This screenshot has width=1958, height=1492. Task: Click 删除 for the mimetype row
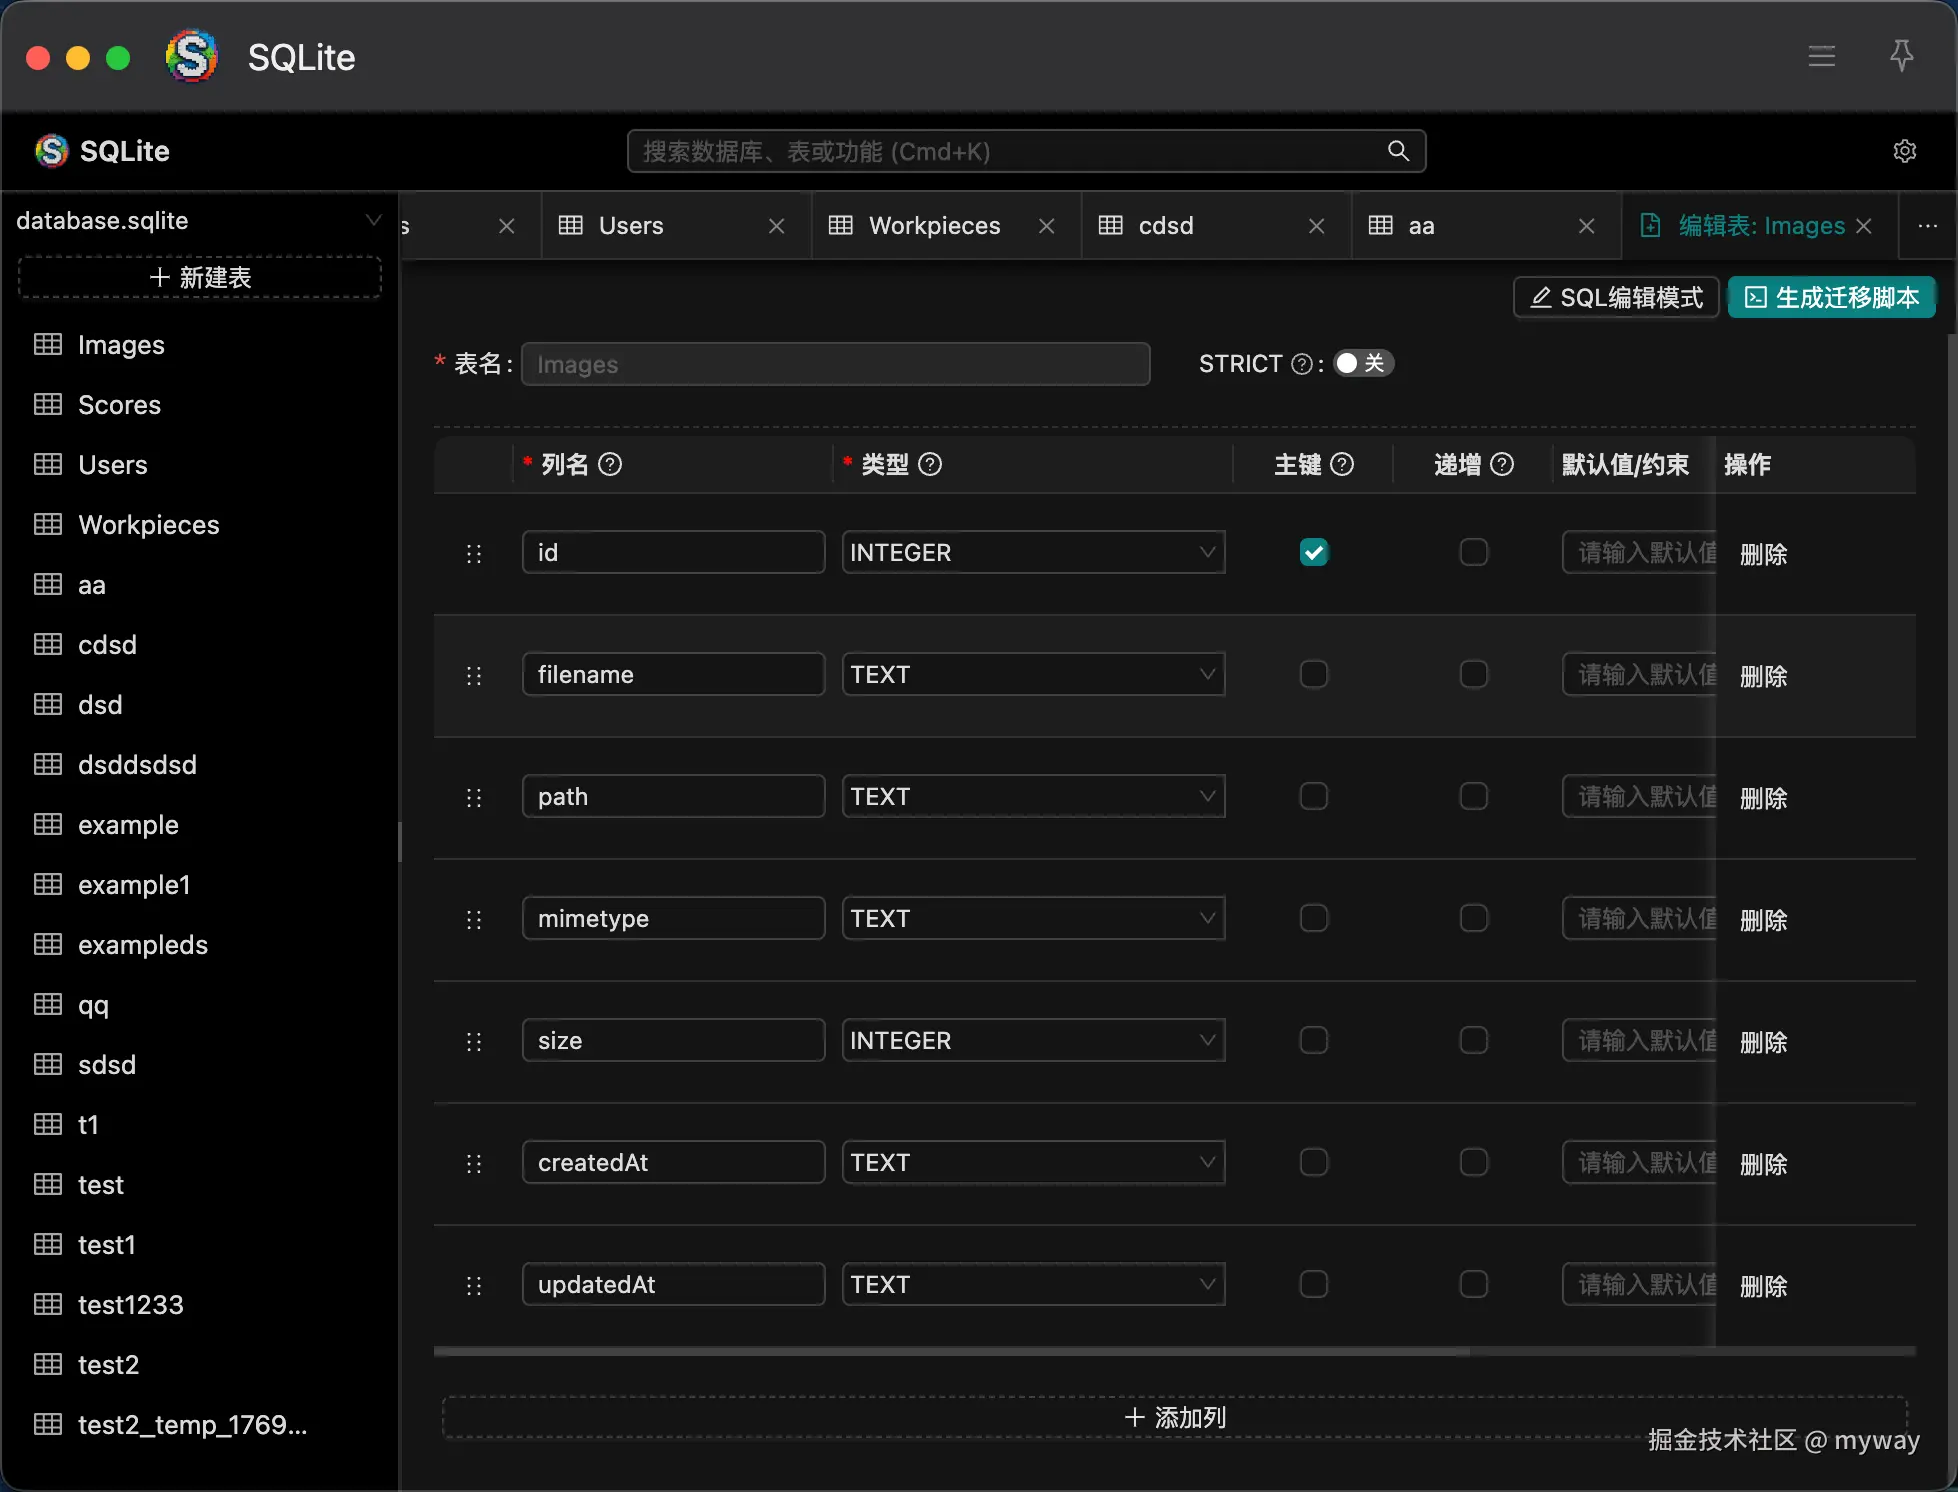click(x=1763, y=920)
